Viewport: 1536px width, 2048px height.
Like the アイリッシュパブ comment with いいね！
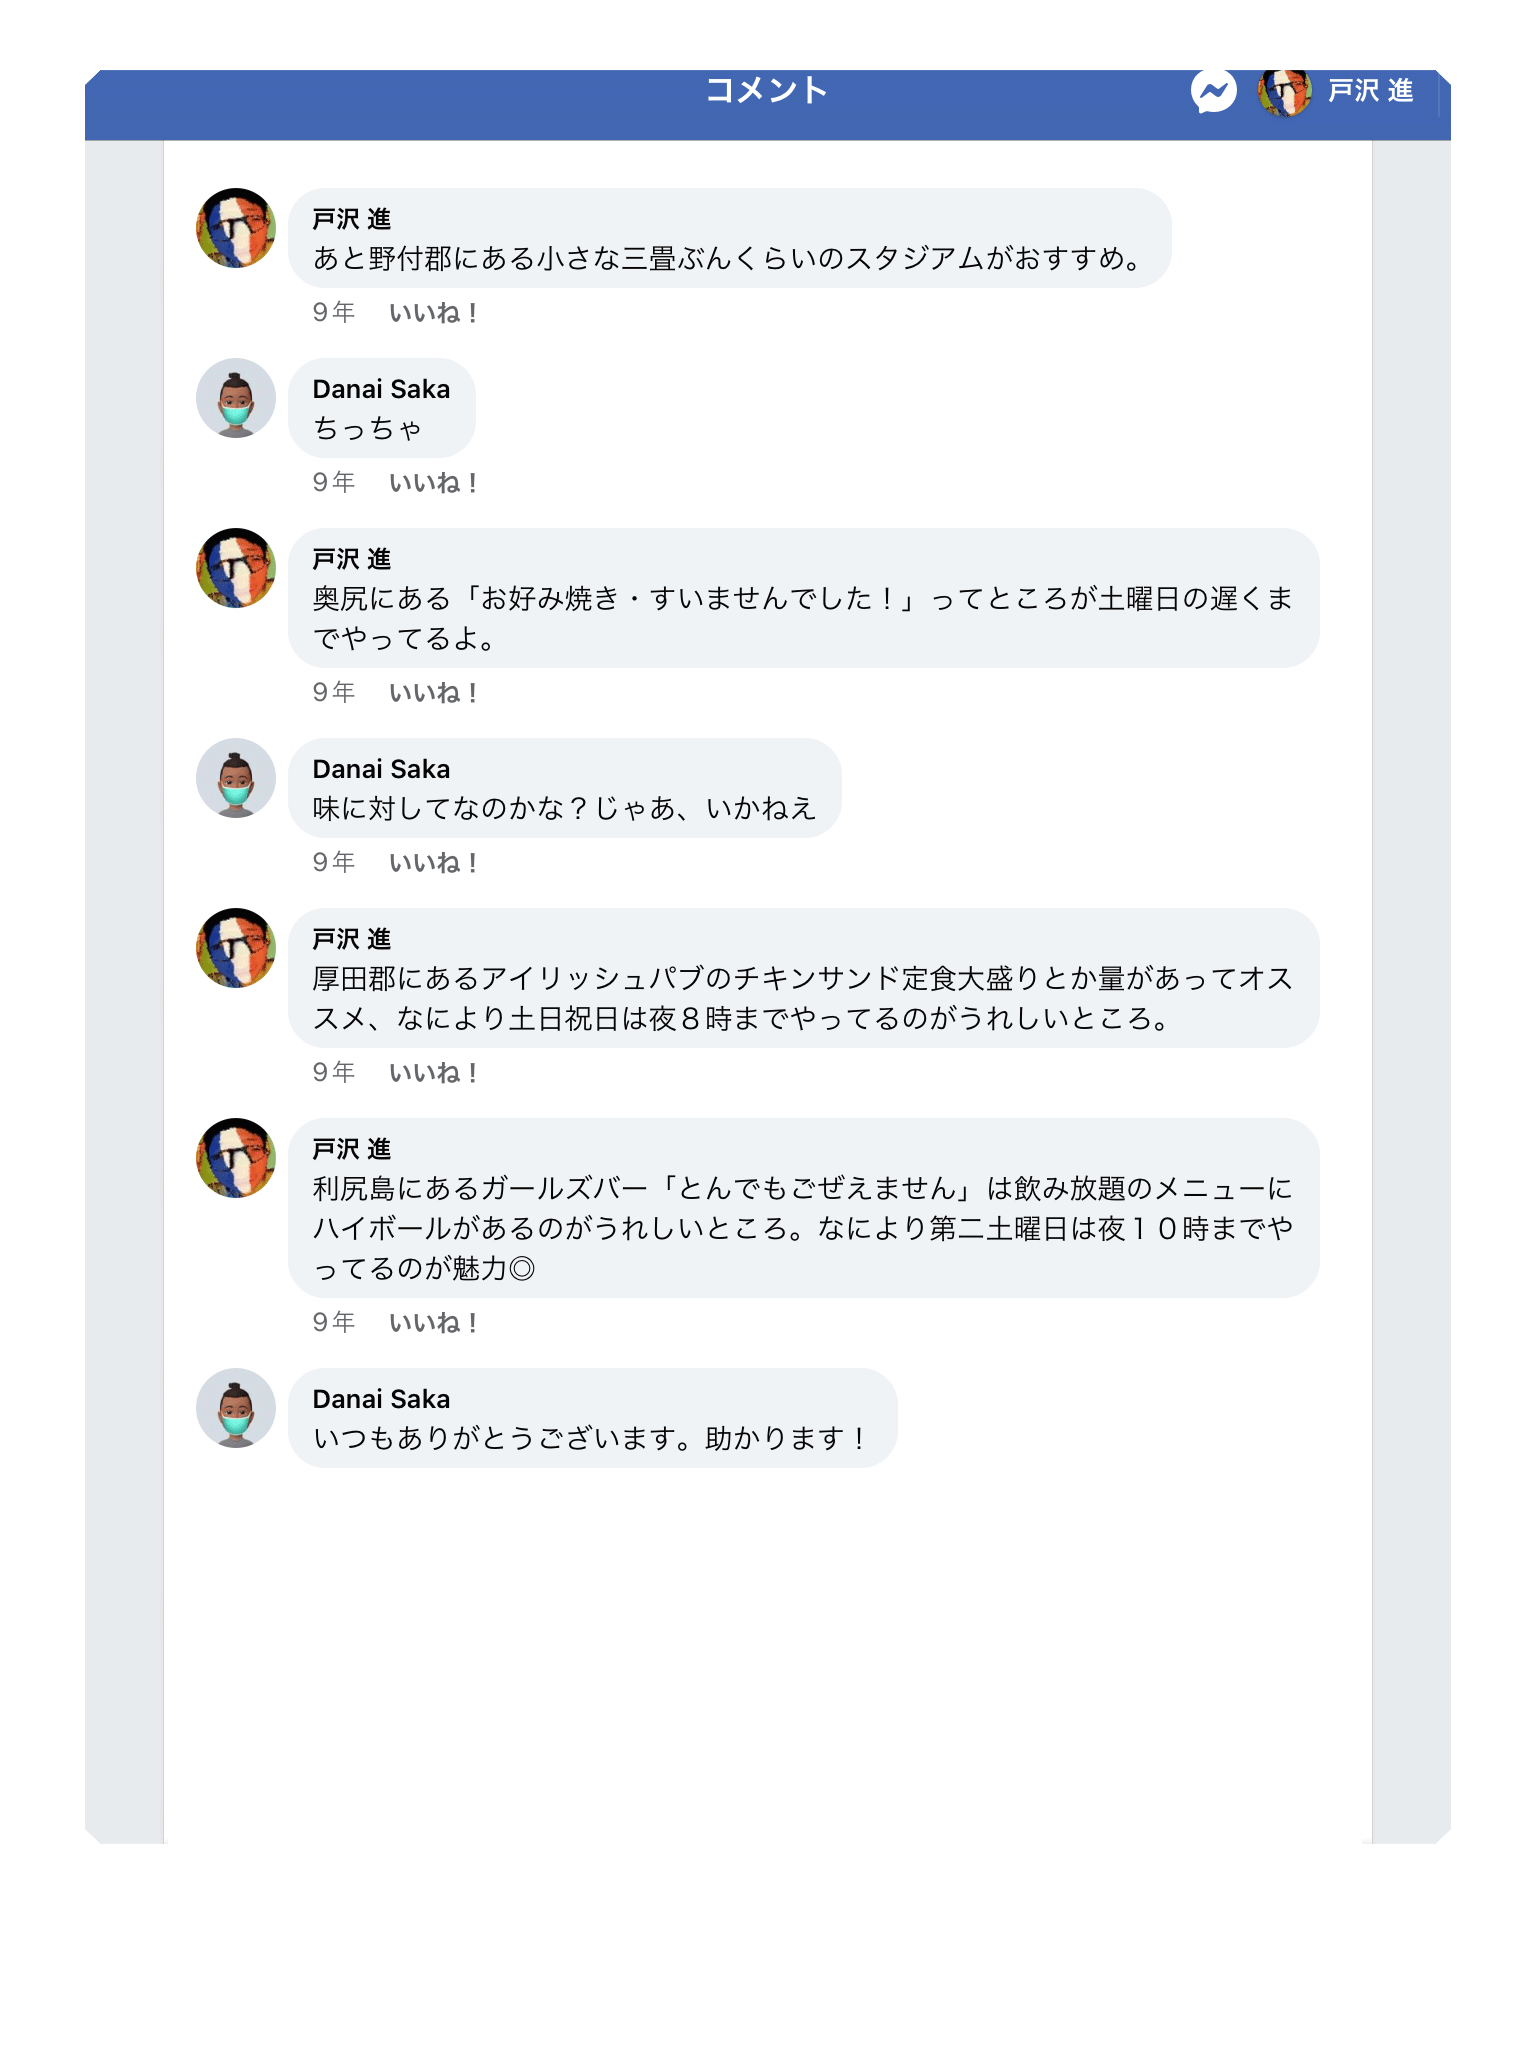[x=433, y=1073]
